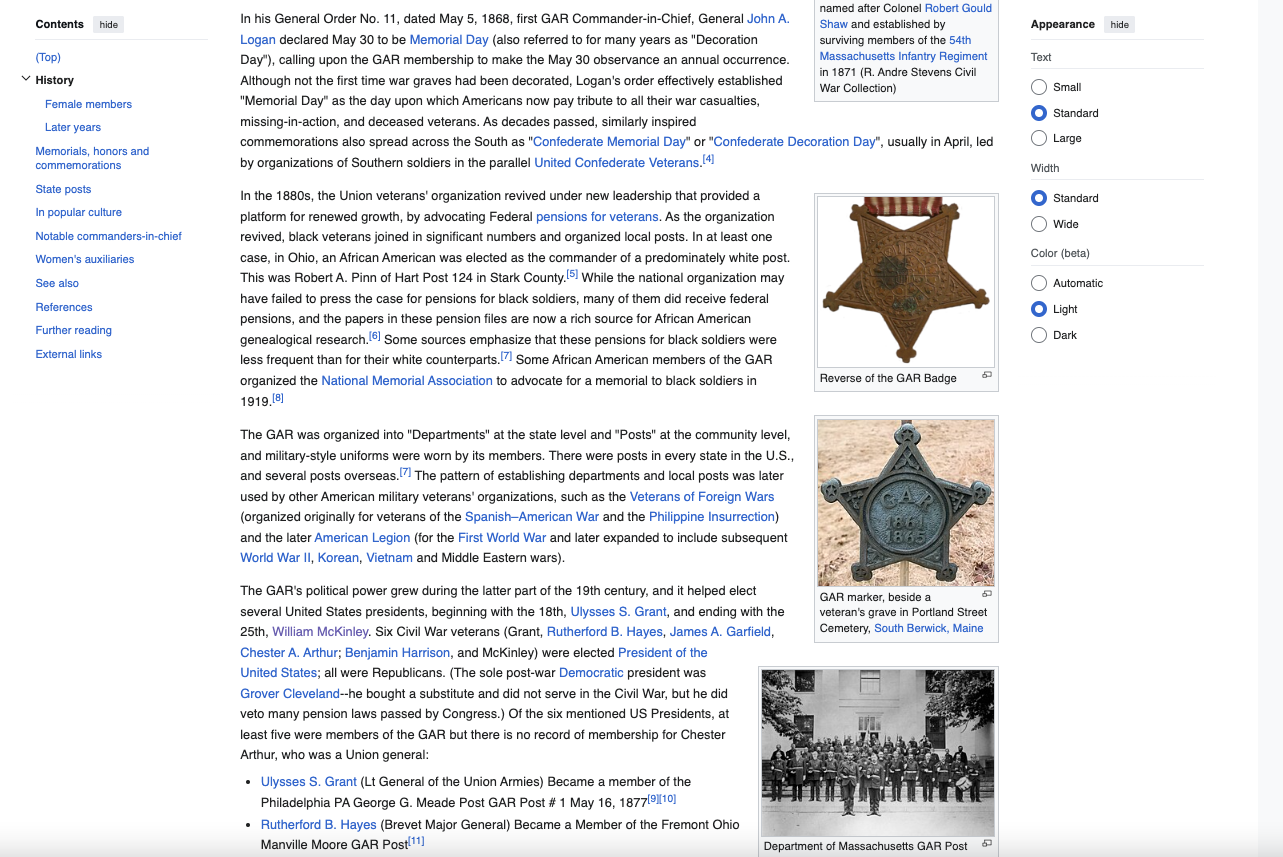Image resolution: width=1283 pixels, height=857 pixels.
Task: Select Small text size
Action: (1039, 87)
